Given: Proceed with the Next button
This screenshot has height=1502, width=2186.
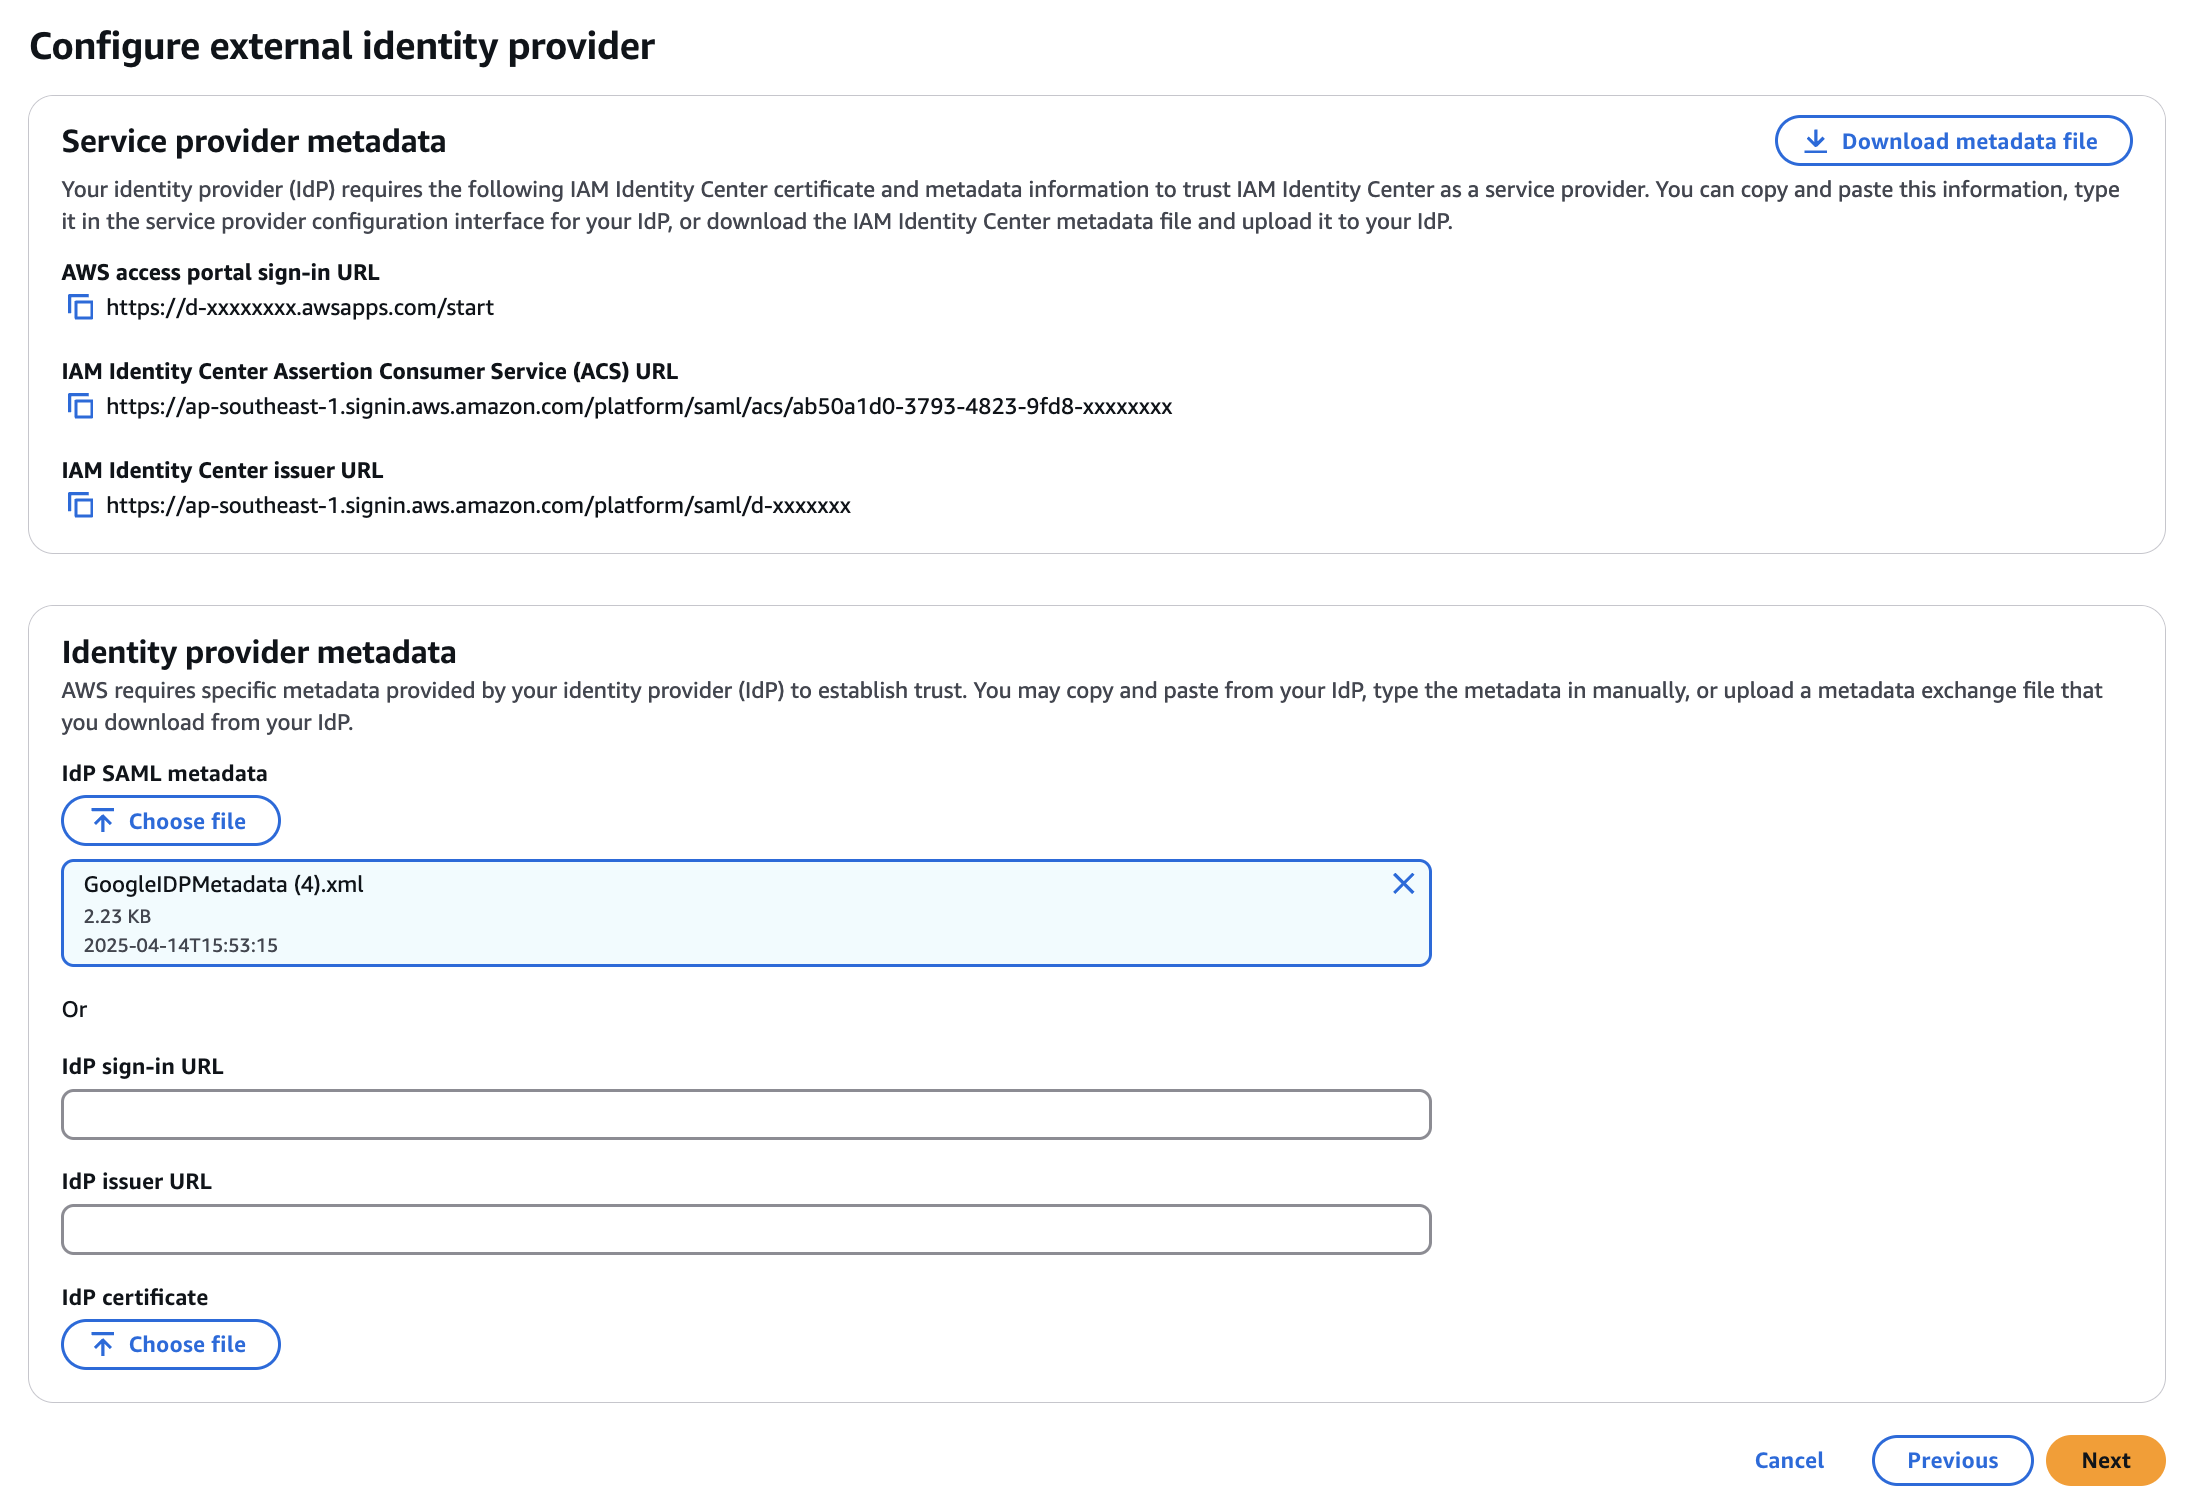Looking at the screenshot, I should pyautogui.click(x=2106, y=1460).
